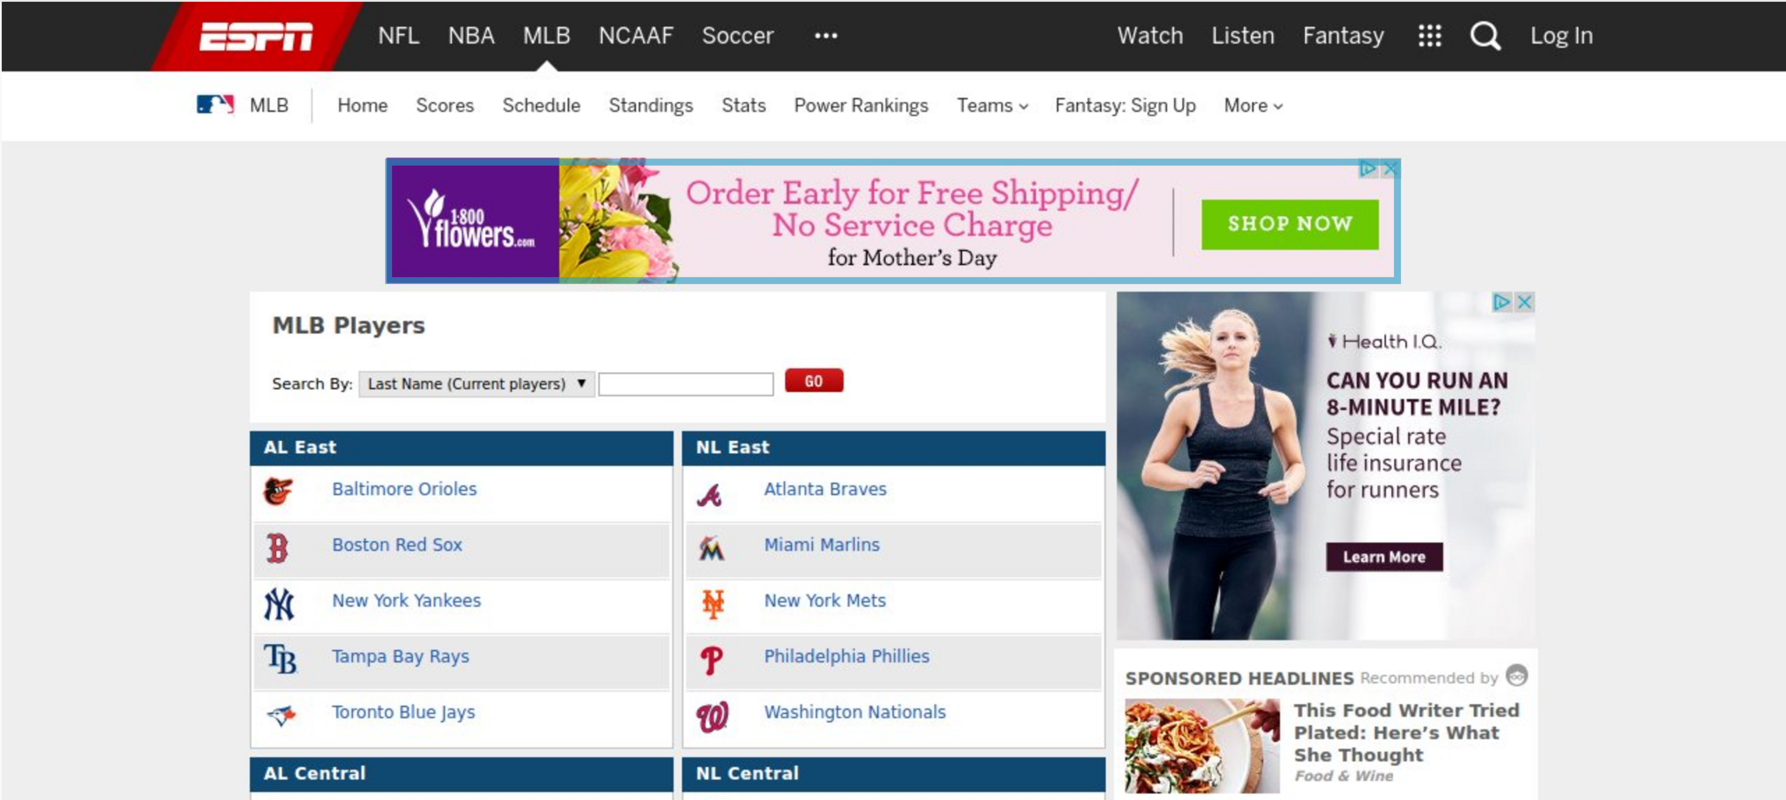Open the Boston Red Sox link
This screenshot has height=800, width=1786.
pos(397,545)
